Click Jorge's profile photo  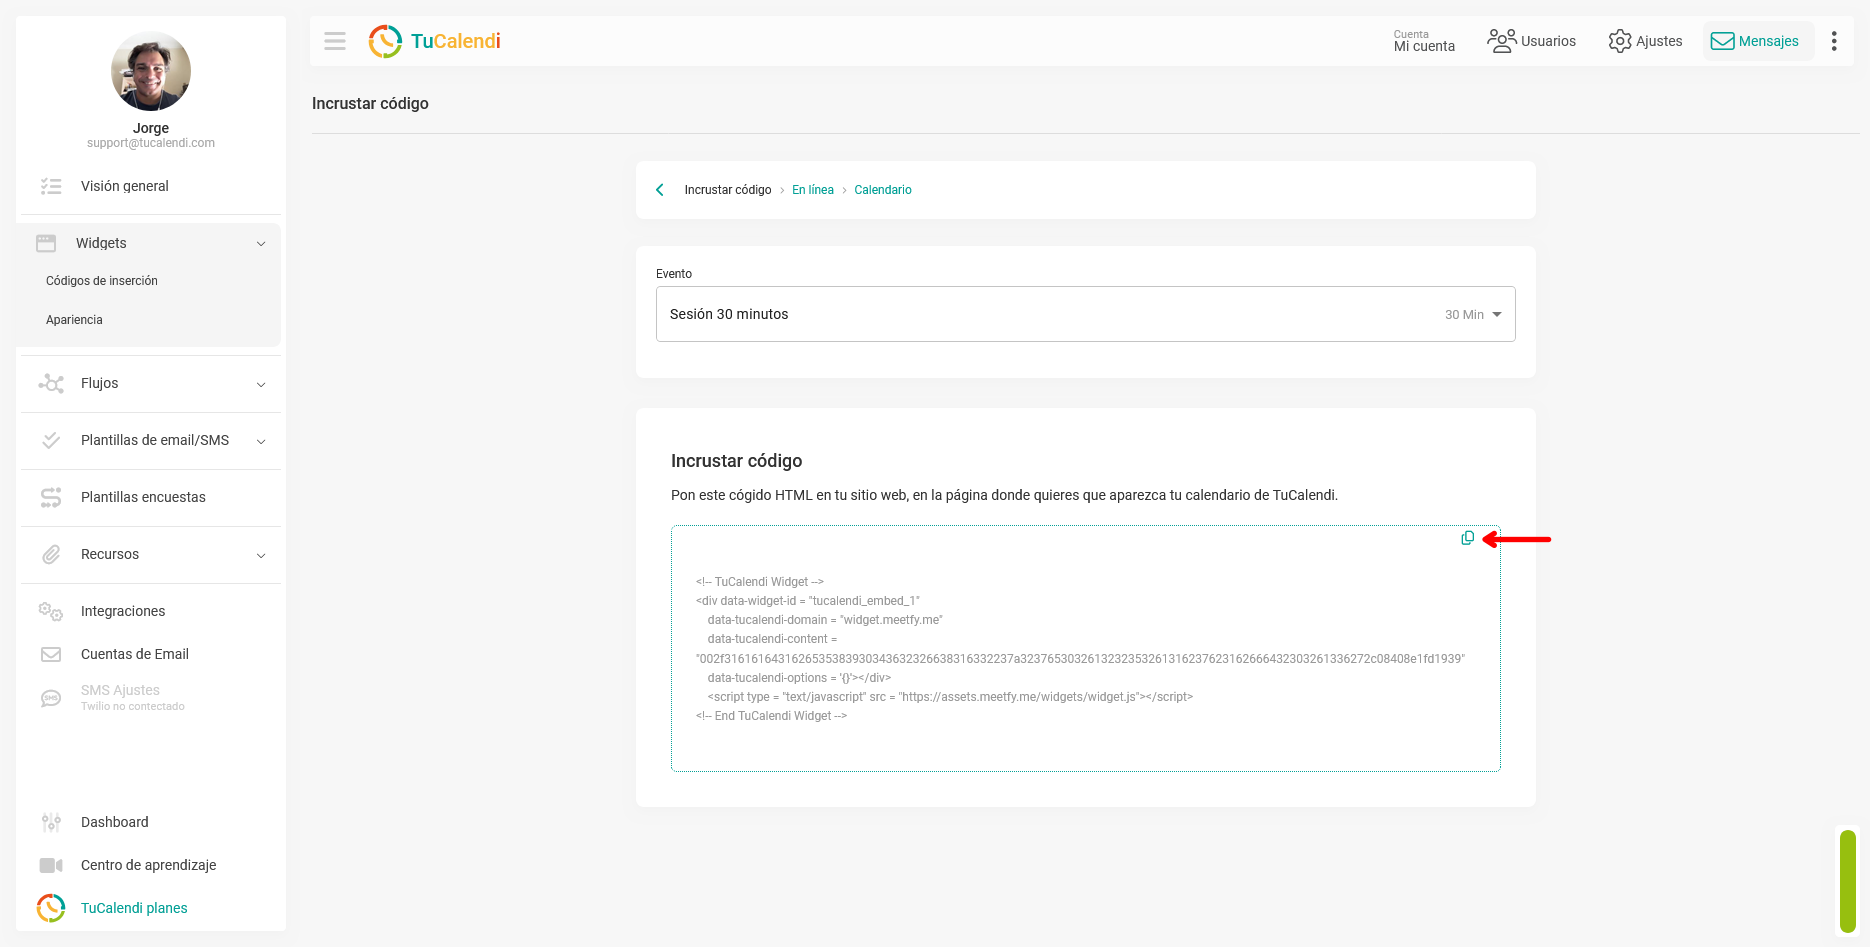151,71
